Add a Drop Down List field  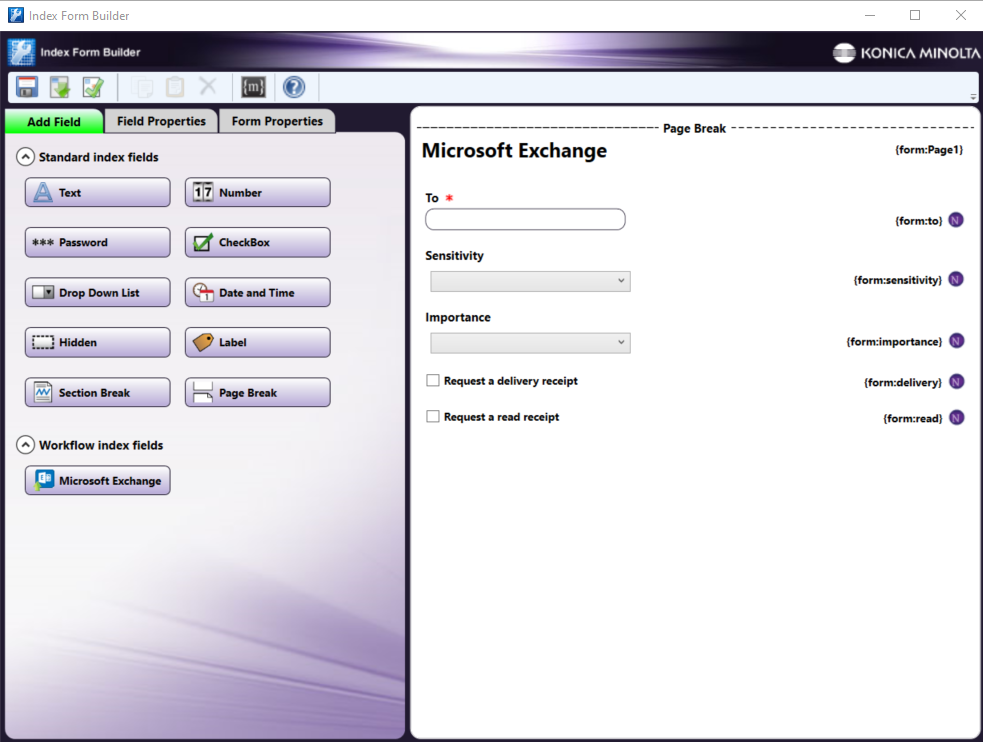click(98, 293)
